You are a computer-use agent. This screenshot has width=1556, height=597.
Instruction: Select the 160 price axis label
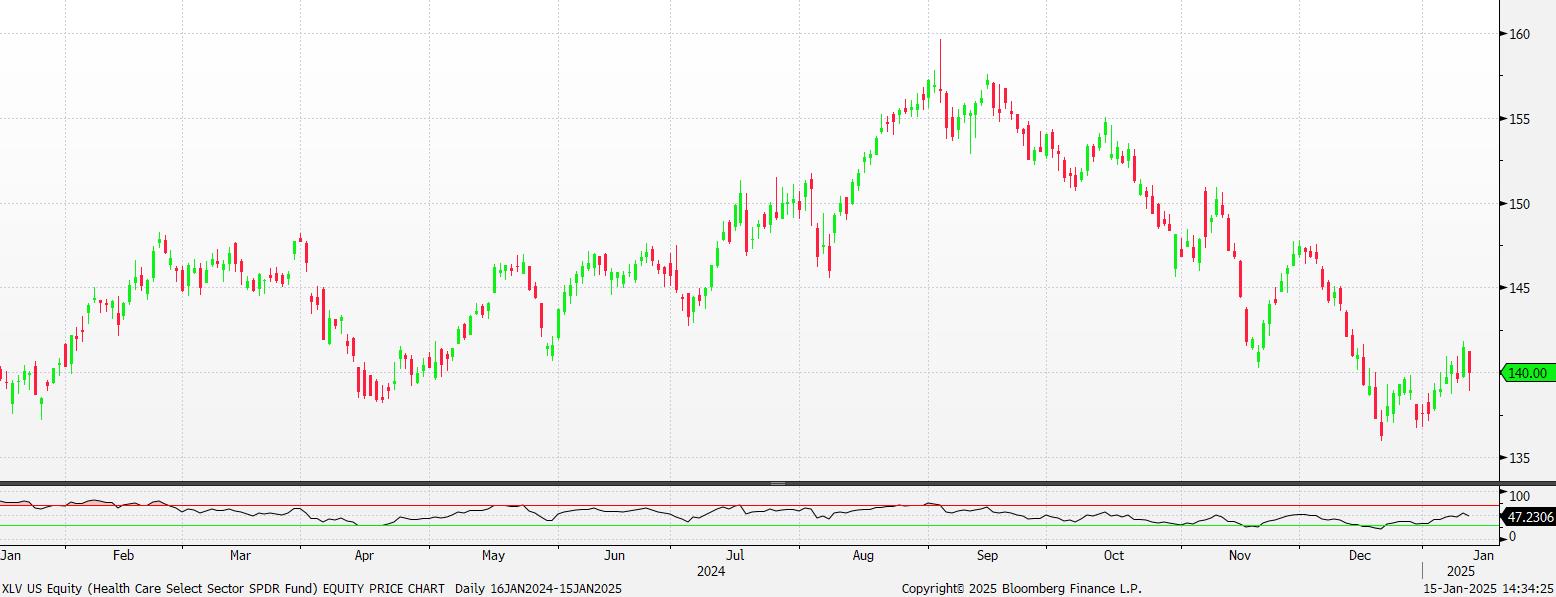pos(1519,34)
